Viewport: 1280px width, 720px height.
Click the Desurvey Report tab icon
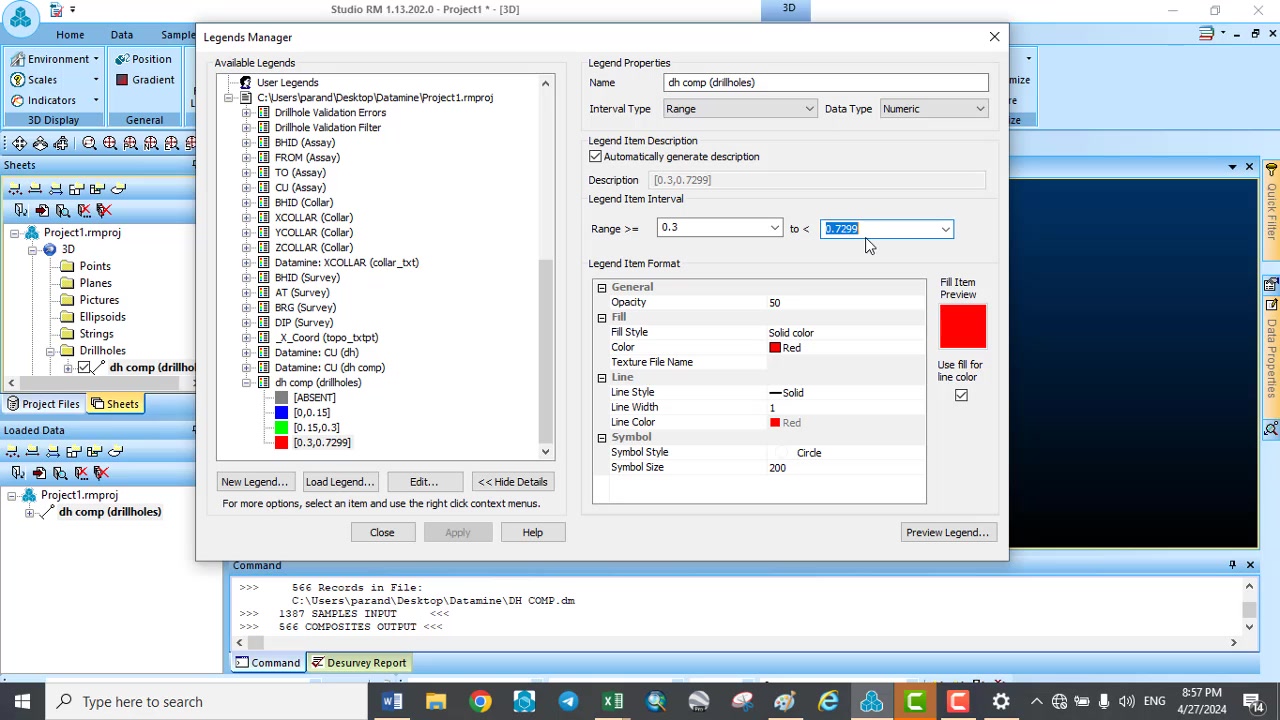click(317, 663)
